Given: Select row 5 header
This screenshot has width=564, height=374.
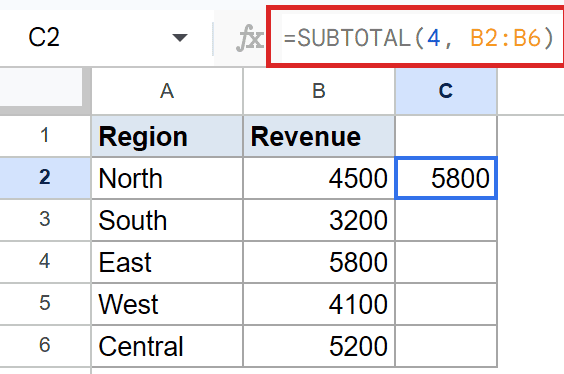Looking at the screenshot, I should click(45, 304).
